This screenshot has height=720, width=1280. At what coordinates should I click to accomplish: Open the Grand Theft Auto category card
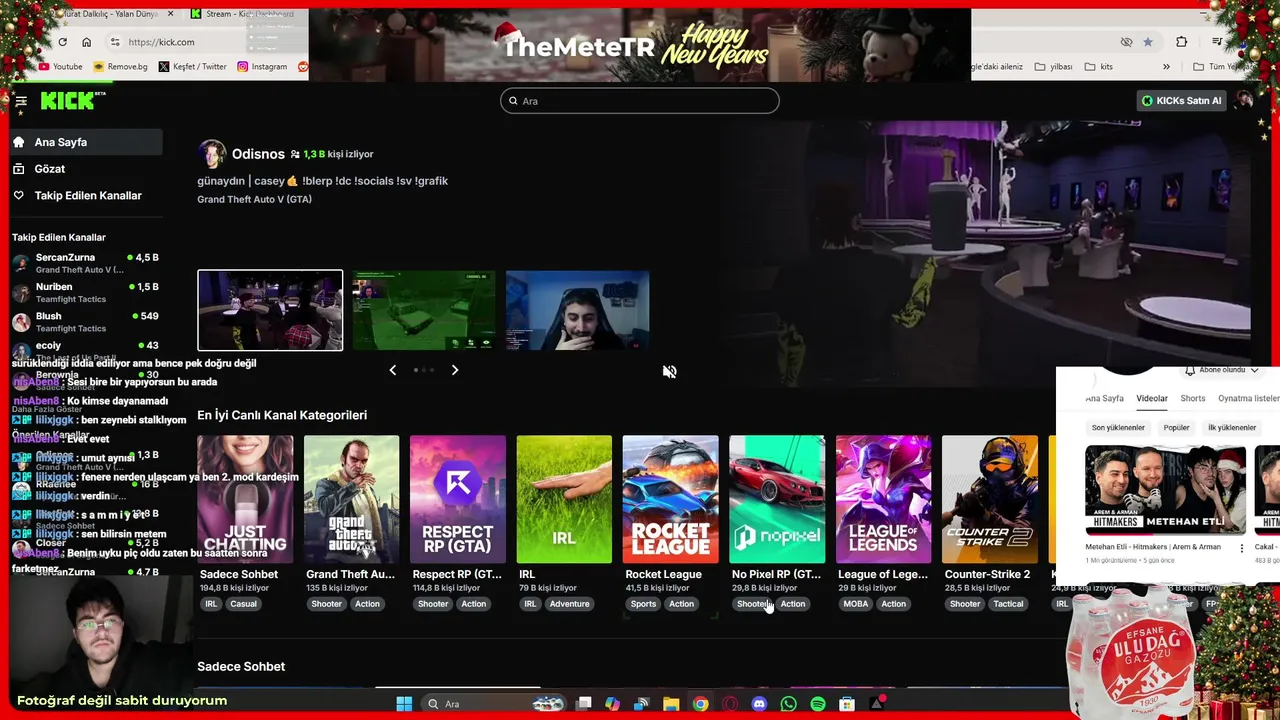(x=351, y=499)
